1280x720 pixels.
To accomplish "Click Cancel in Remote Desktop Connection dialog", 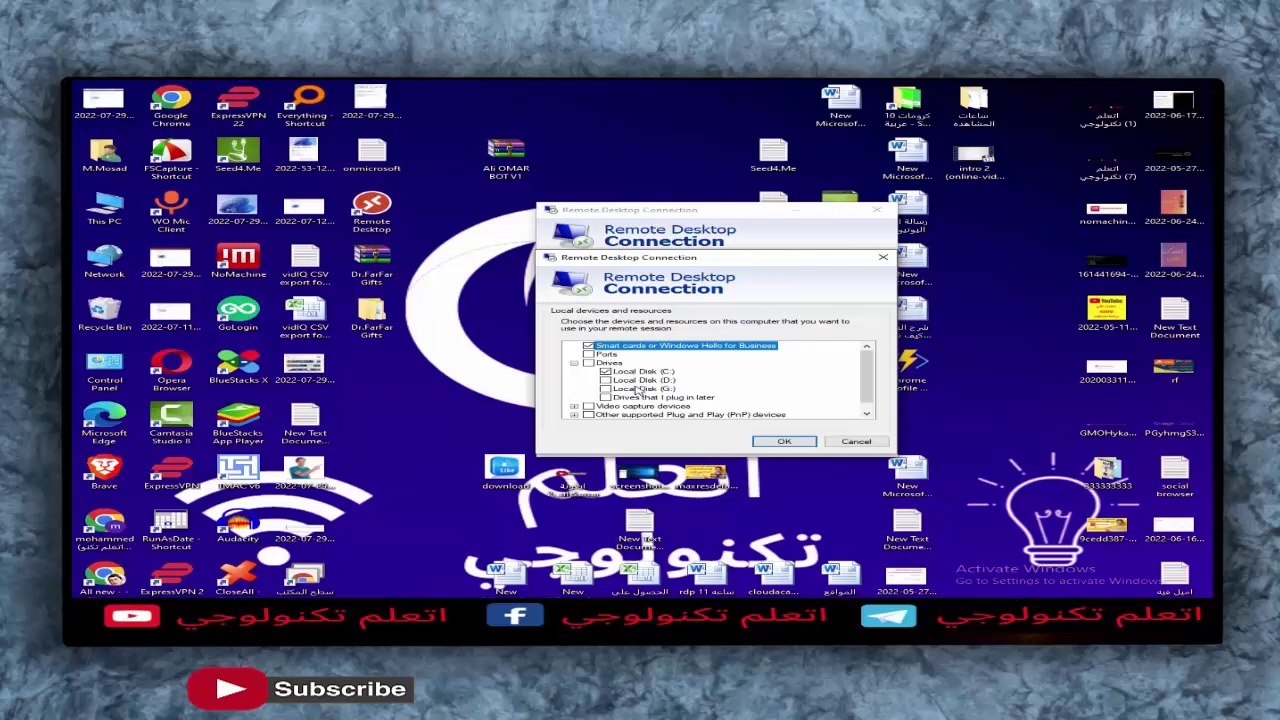I will click(x=856, y=441).
